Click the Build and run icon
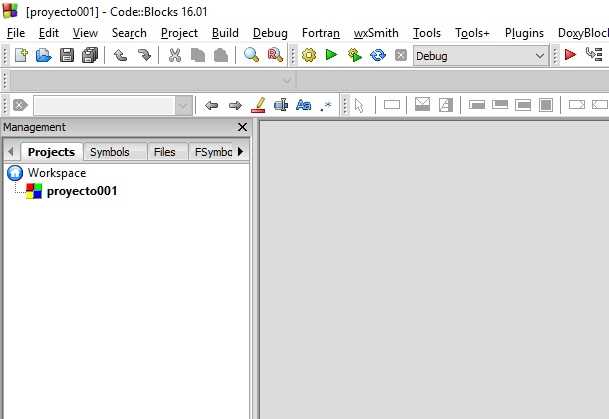This screenshot has height=419, width=609. [354, 55]
